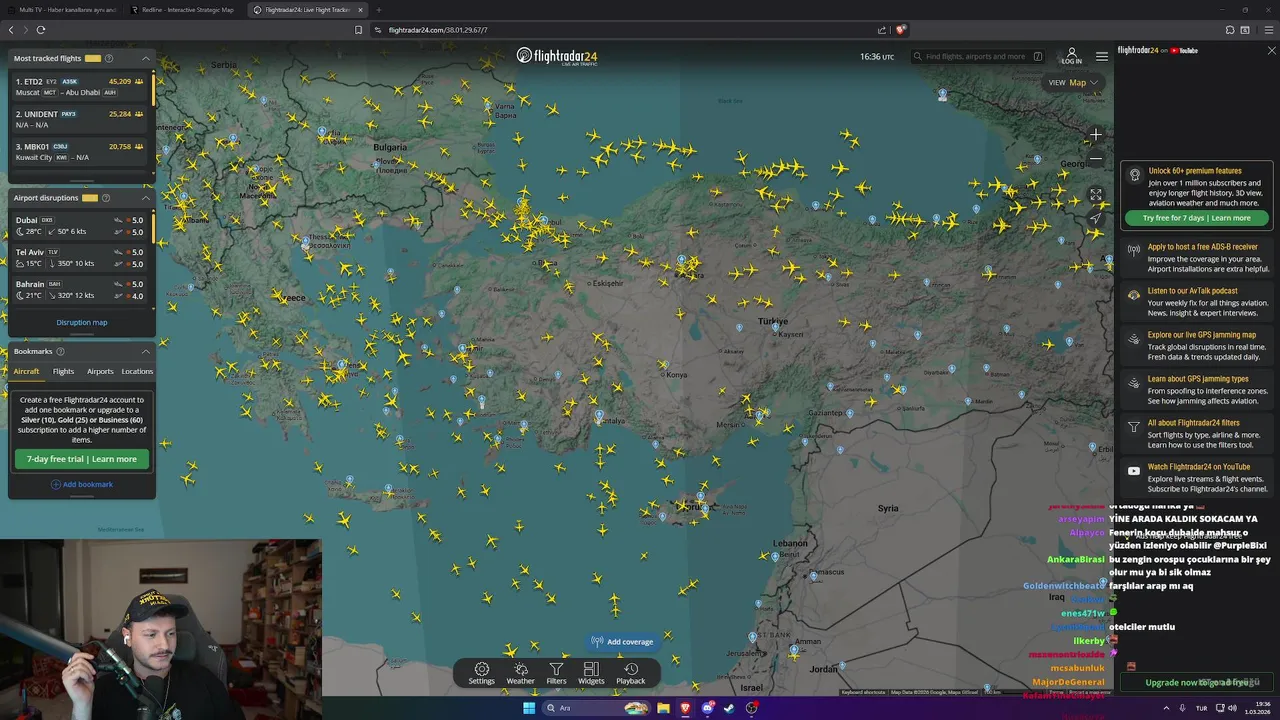Select ETD2 Muscat to Abu Dhabi flight
The height and width of the screenshot is (720, 1280).
(80, 87)
